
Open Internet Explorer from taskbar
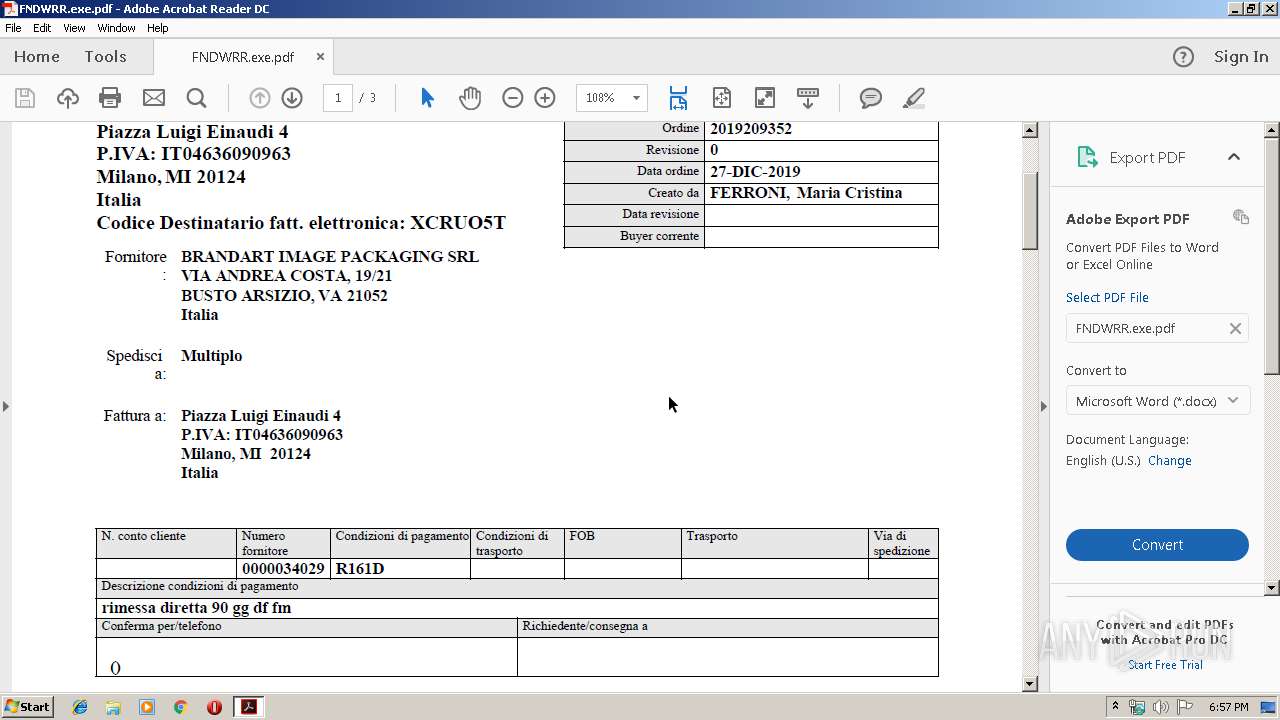click(x=80, y=707)
